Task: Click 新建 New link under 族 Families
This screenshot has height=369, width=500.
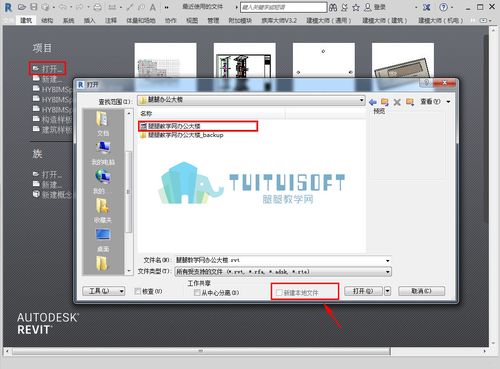Action: click(x=47, y=184)
